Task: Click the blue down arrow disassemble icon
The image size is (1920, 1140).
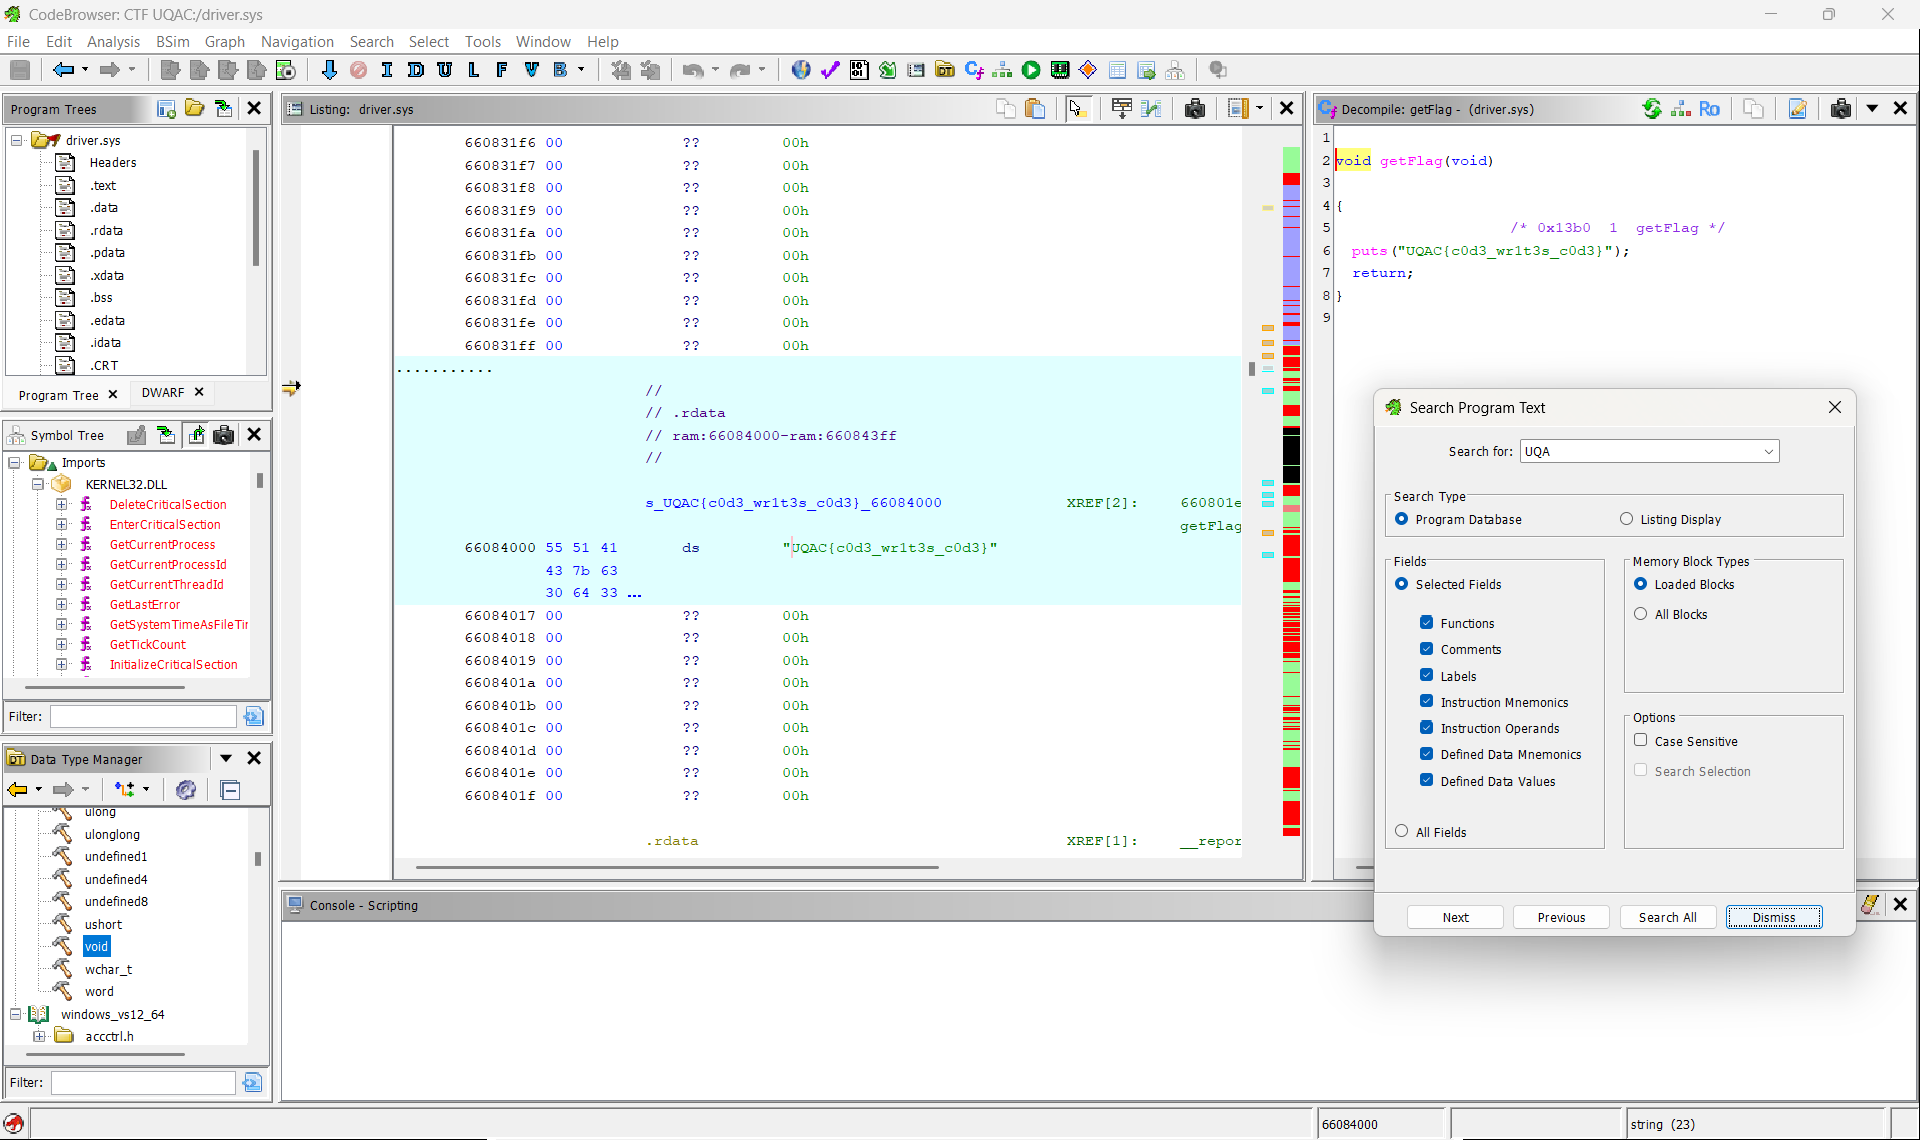Action: pyautogui.click(x=329, y=70)
